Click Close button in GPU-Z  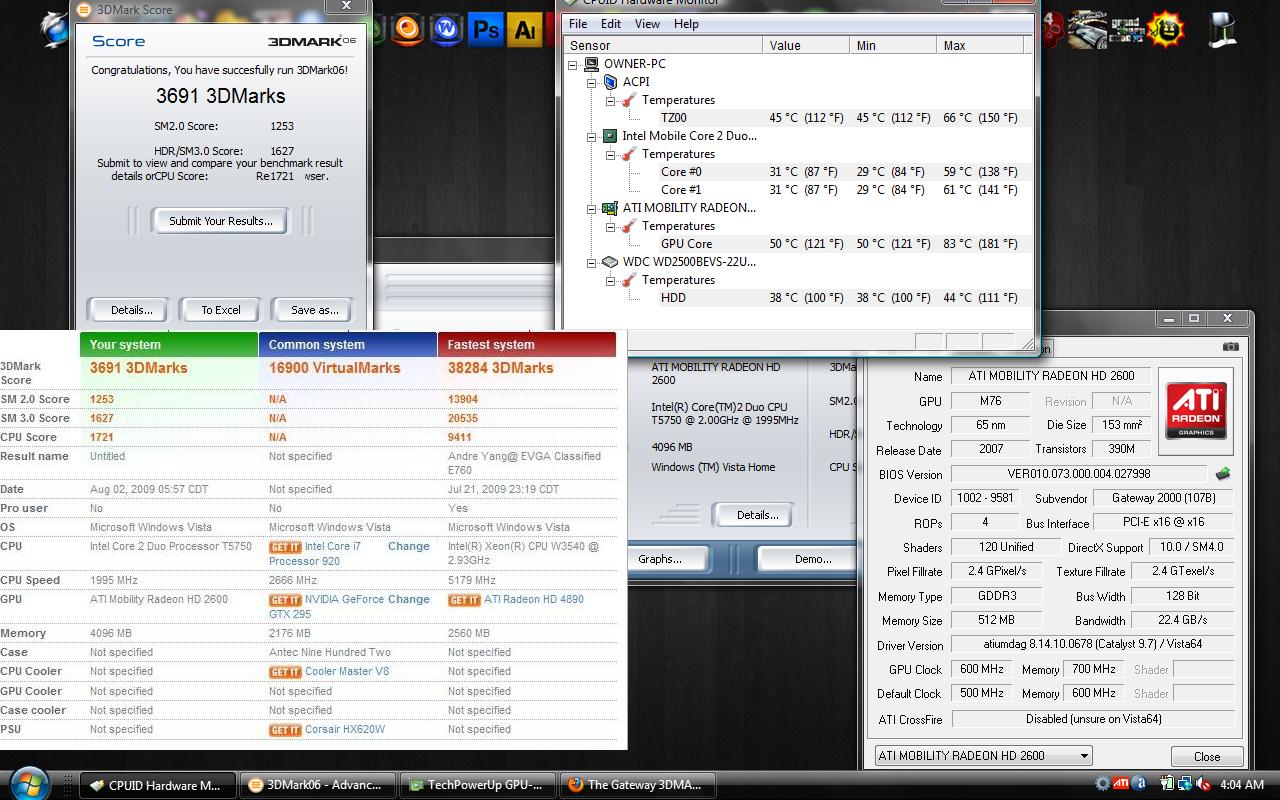coord(1206,757)
